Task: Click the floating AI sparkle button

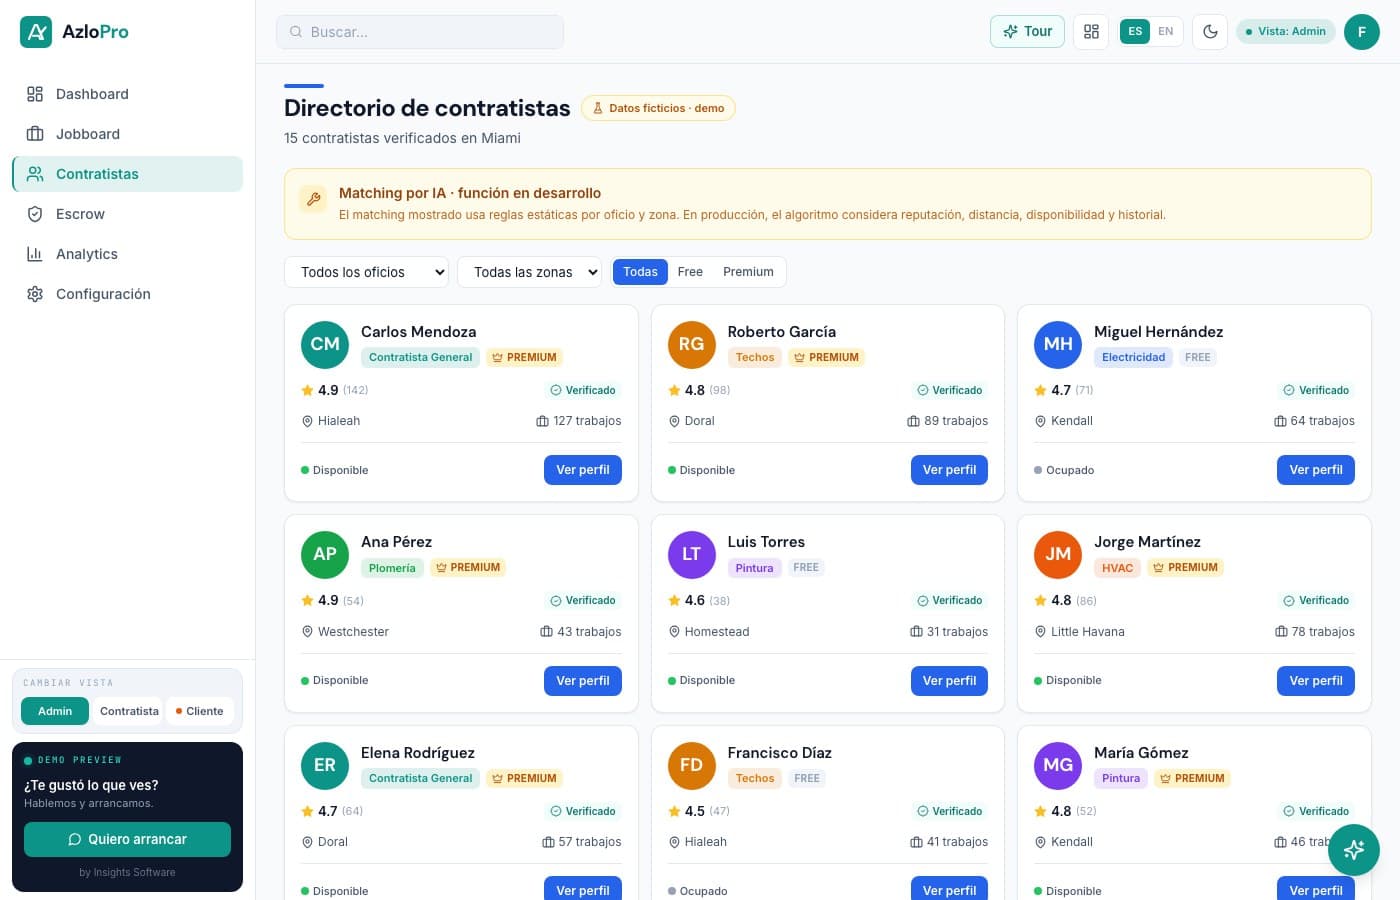Action: click(x=1354, y=850)
